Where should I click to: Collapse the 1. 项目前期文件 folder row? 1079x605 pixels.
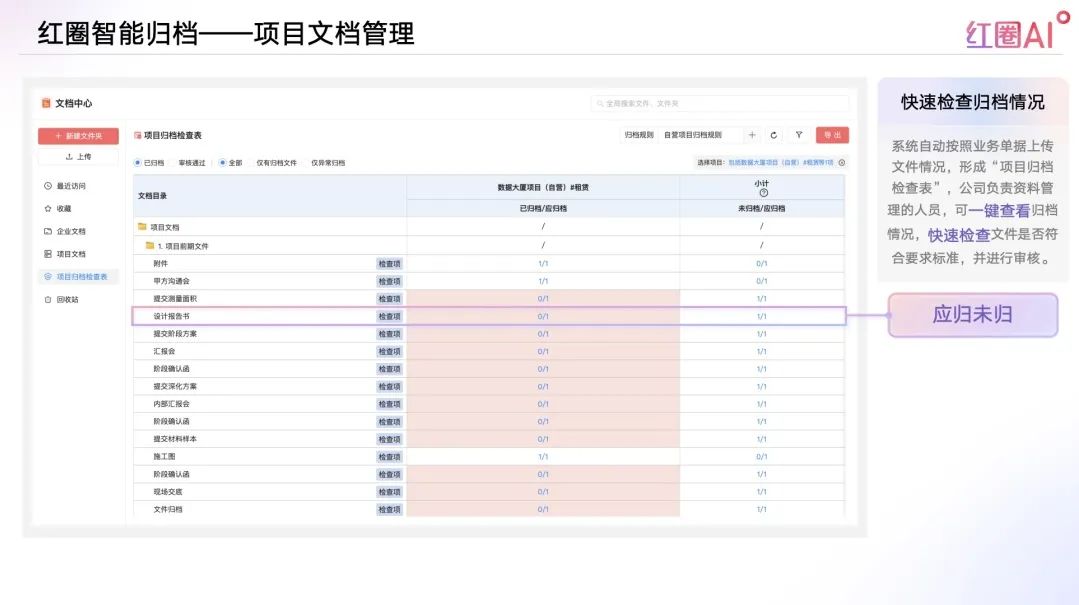click(x=150, y=245)
